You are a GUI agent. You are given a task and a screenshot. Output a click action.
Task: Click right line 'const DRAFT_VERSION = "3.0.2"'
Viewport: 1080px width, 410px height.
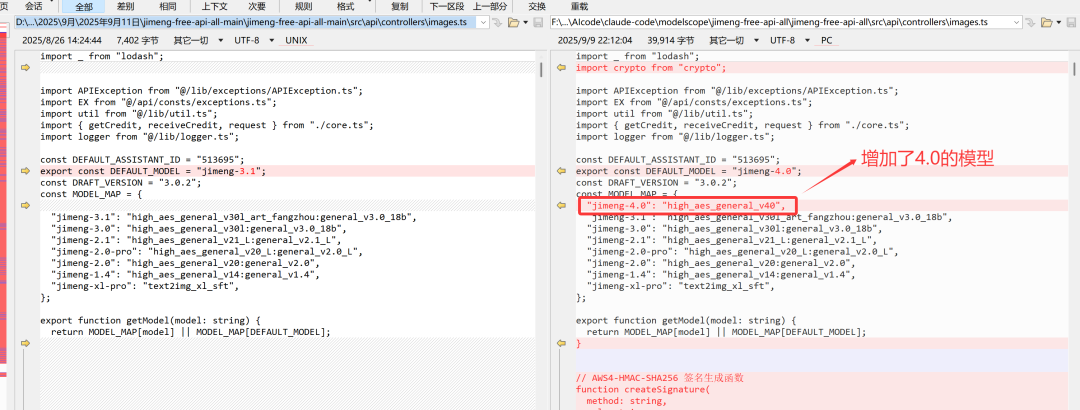[x=656, y=183]
